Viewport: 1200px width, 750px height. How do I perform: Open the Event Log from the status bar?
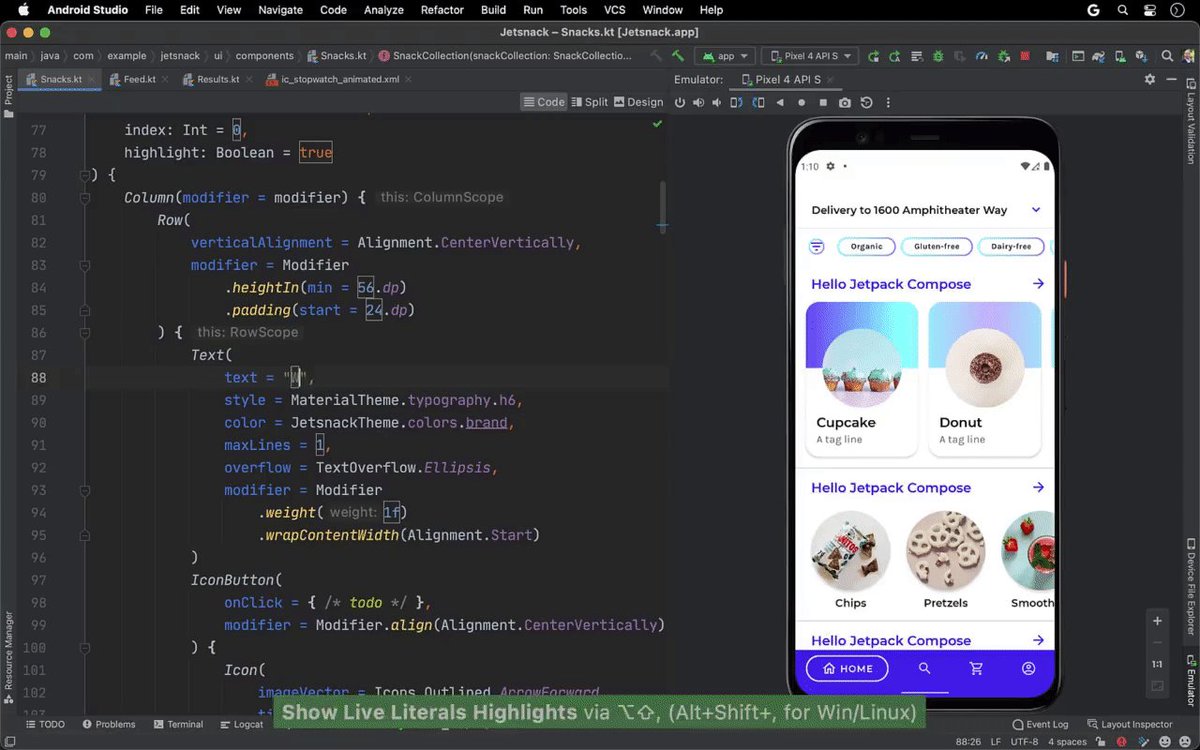(x=1040, y=724)
